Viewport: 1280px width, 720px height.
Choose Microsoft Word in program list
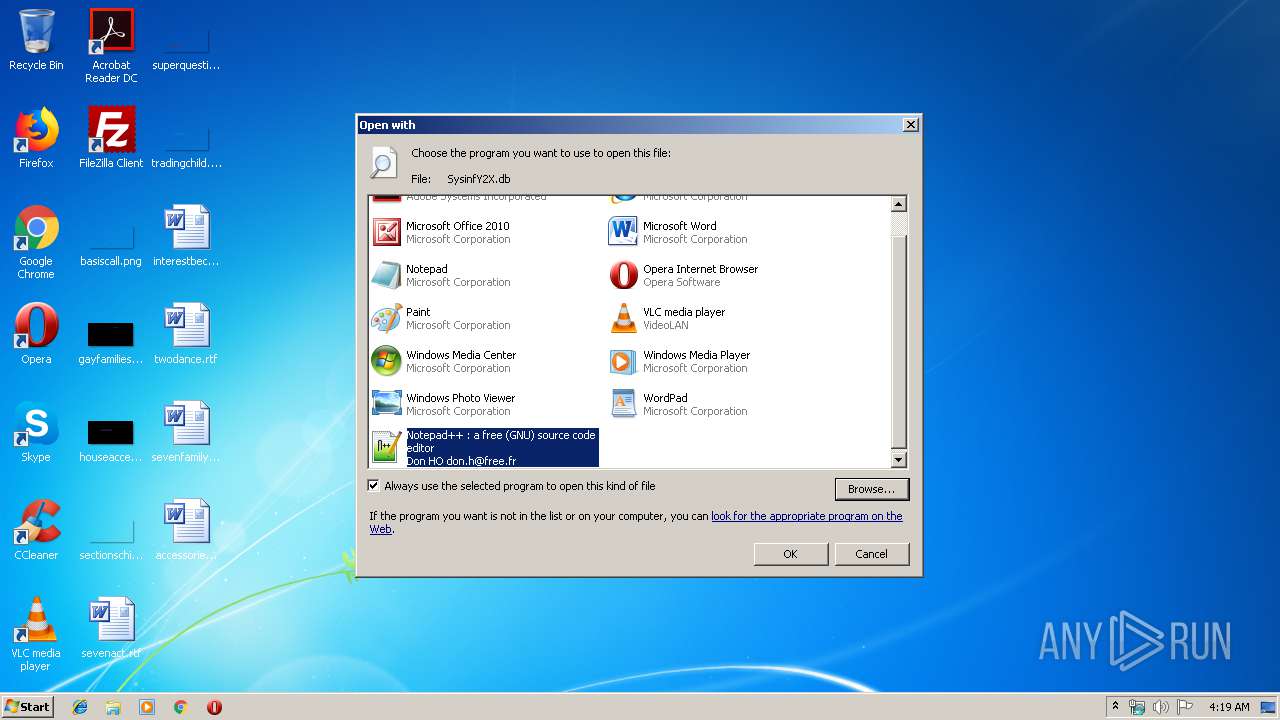678,232
